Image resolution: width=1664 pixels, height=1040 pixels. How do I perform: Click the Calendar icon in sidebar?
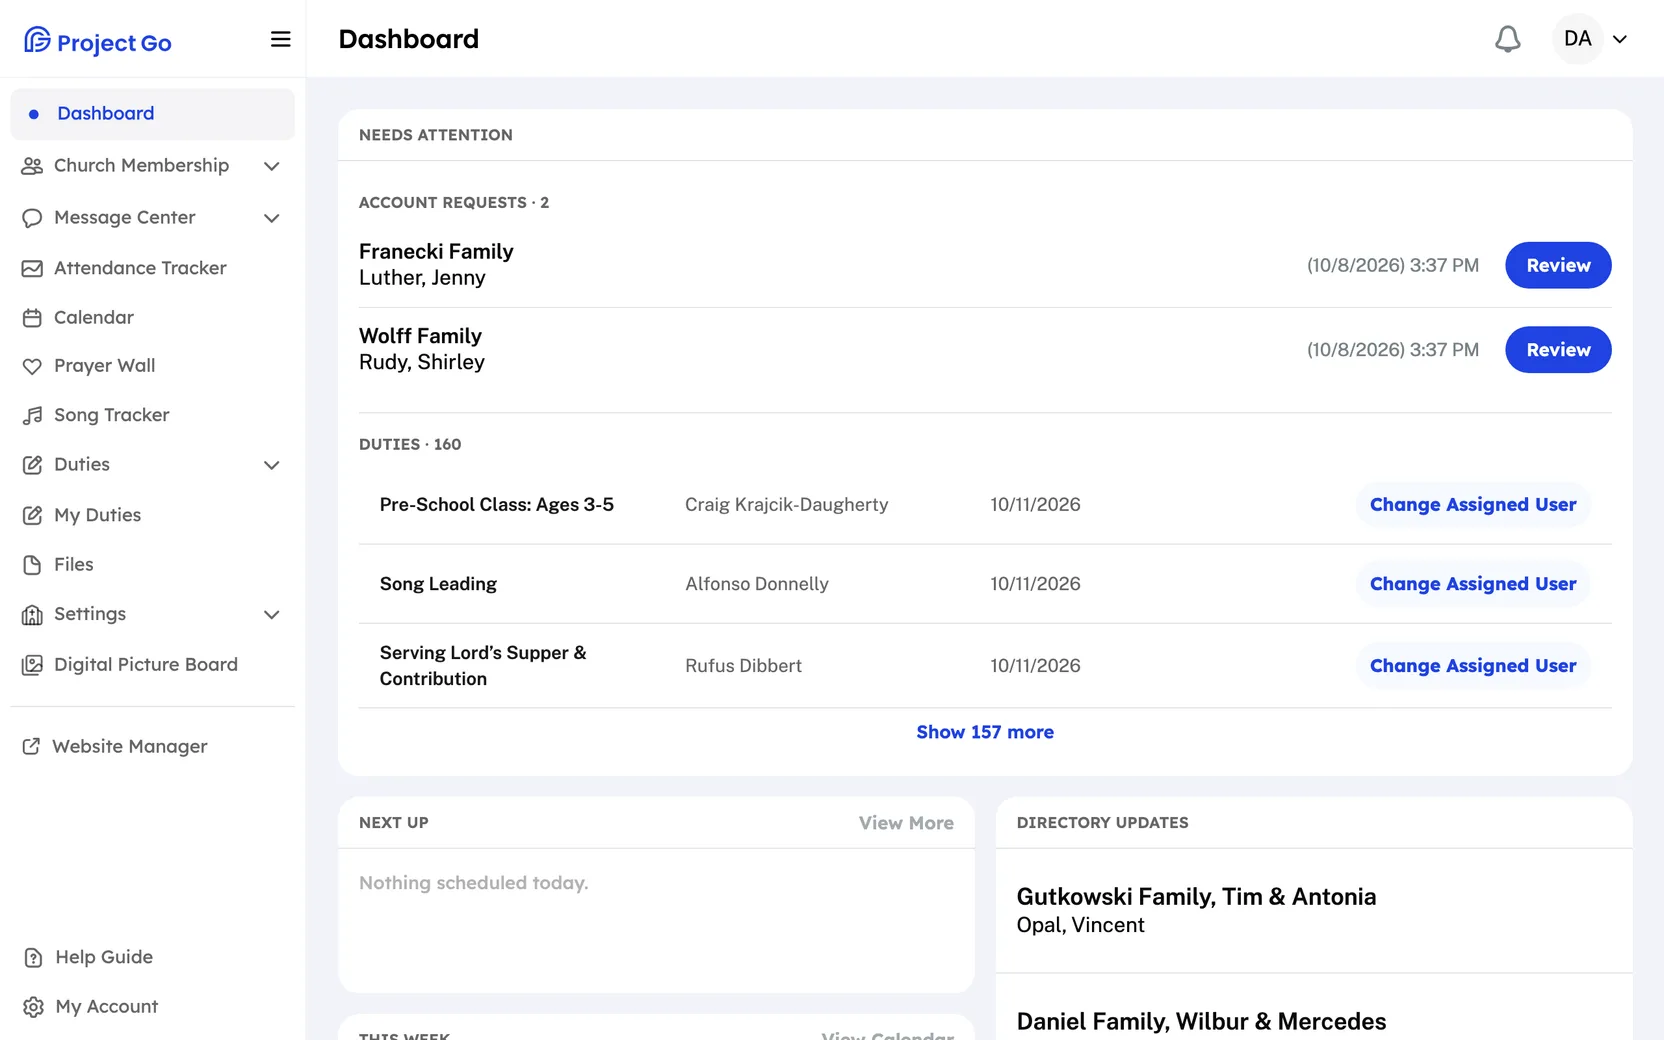pyautogui.click(x=32, y=318)
